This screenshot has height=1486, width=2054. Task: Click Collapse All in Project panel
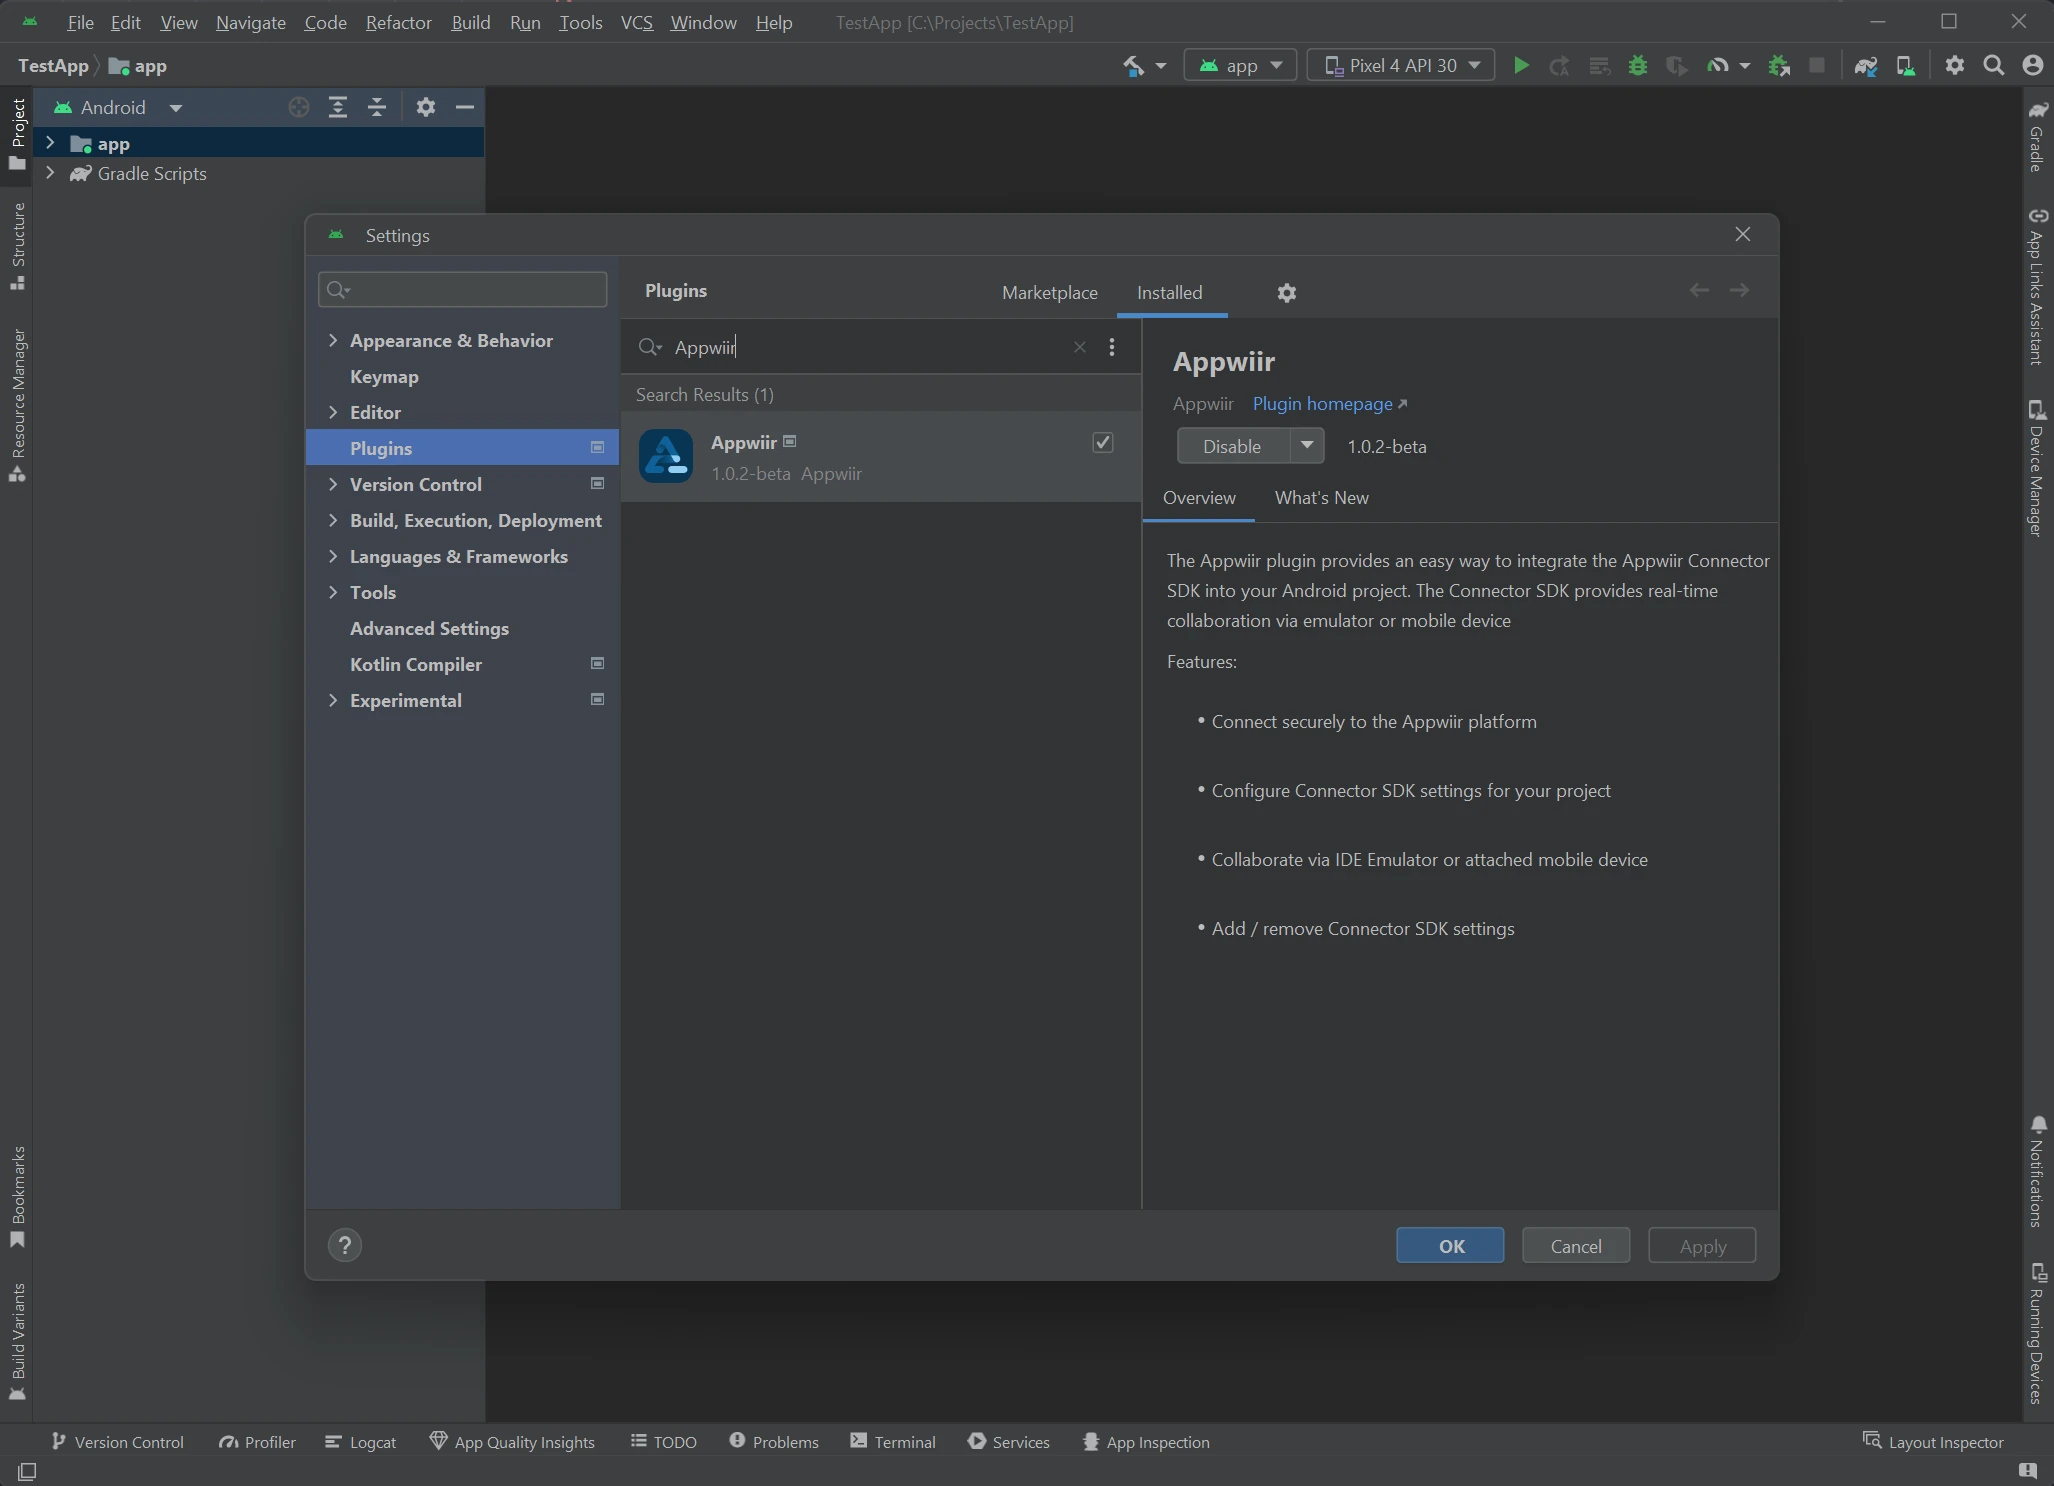click(x=377, y=107)
